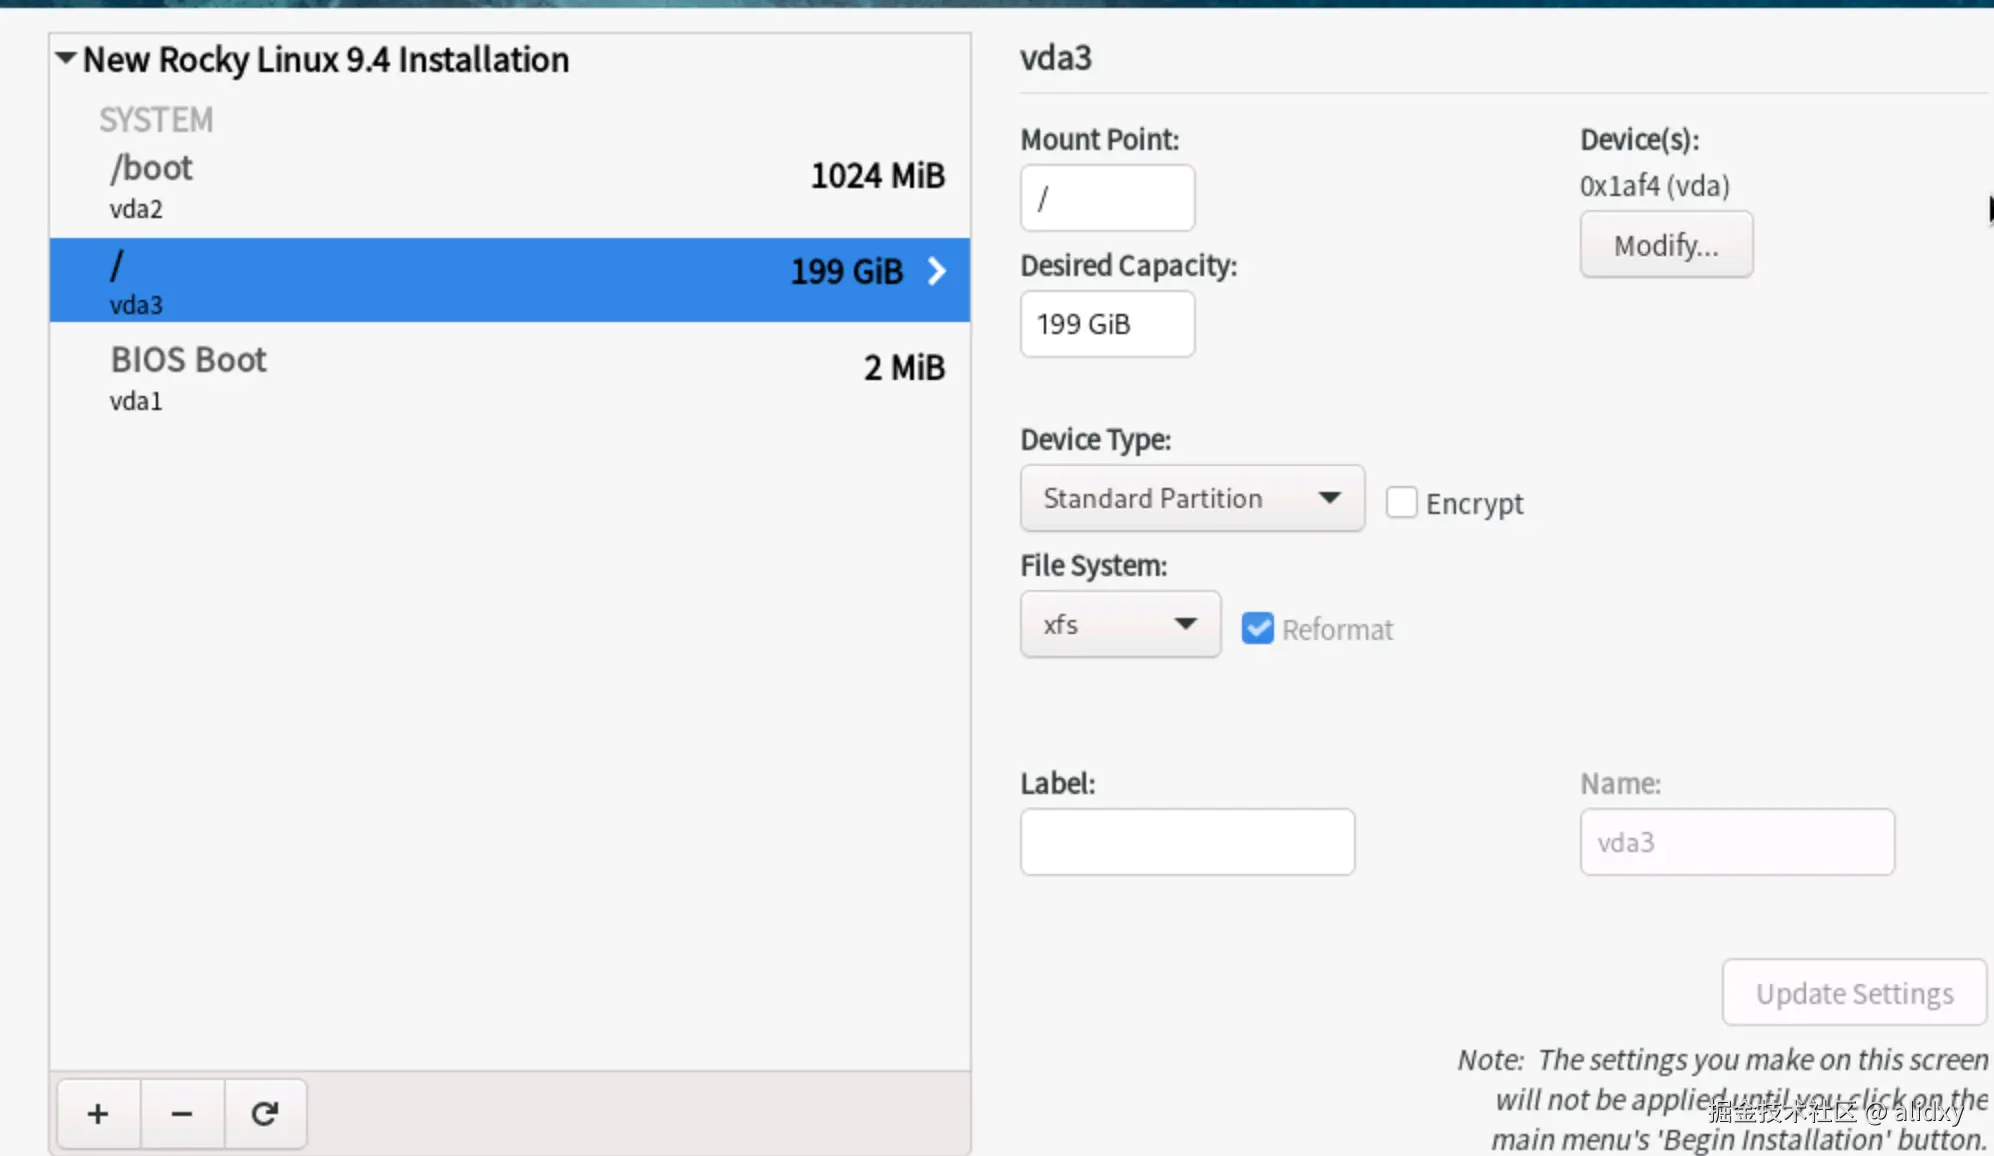Click the Update Settings button
The image size is (1994, 1156).
[1854, 993]
